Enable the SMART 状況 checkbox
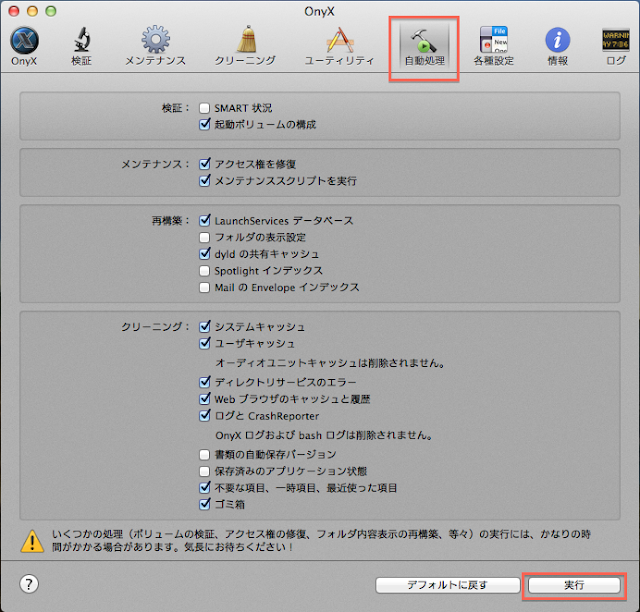The height and width of the screenshot is (612, 640). [204, 108]
